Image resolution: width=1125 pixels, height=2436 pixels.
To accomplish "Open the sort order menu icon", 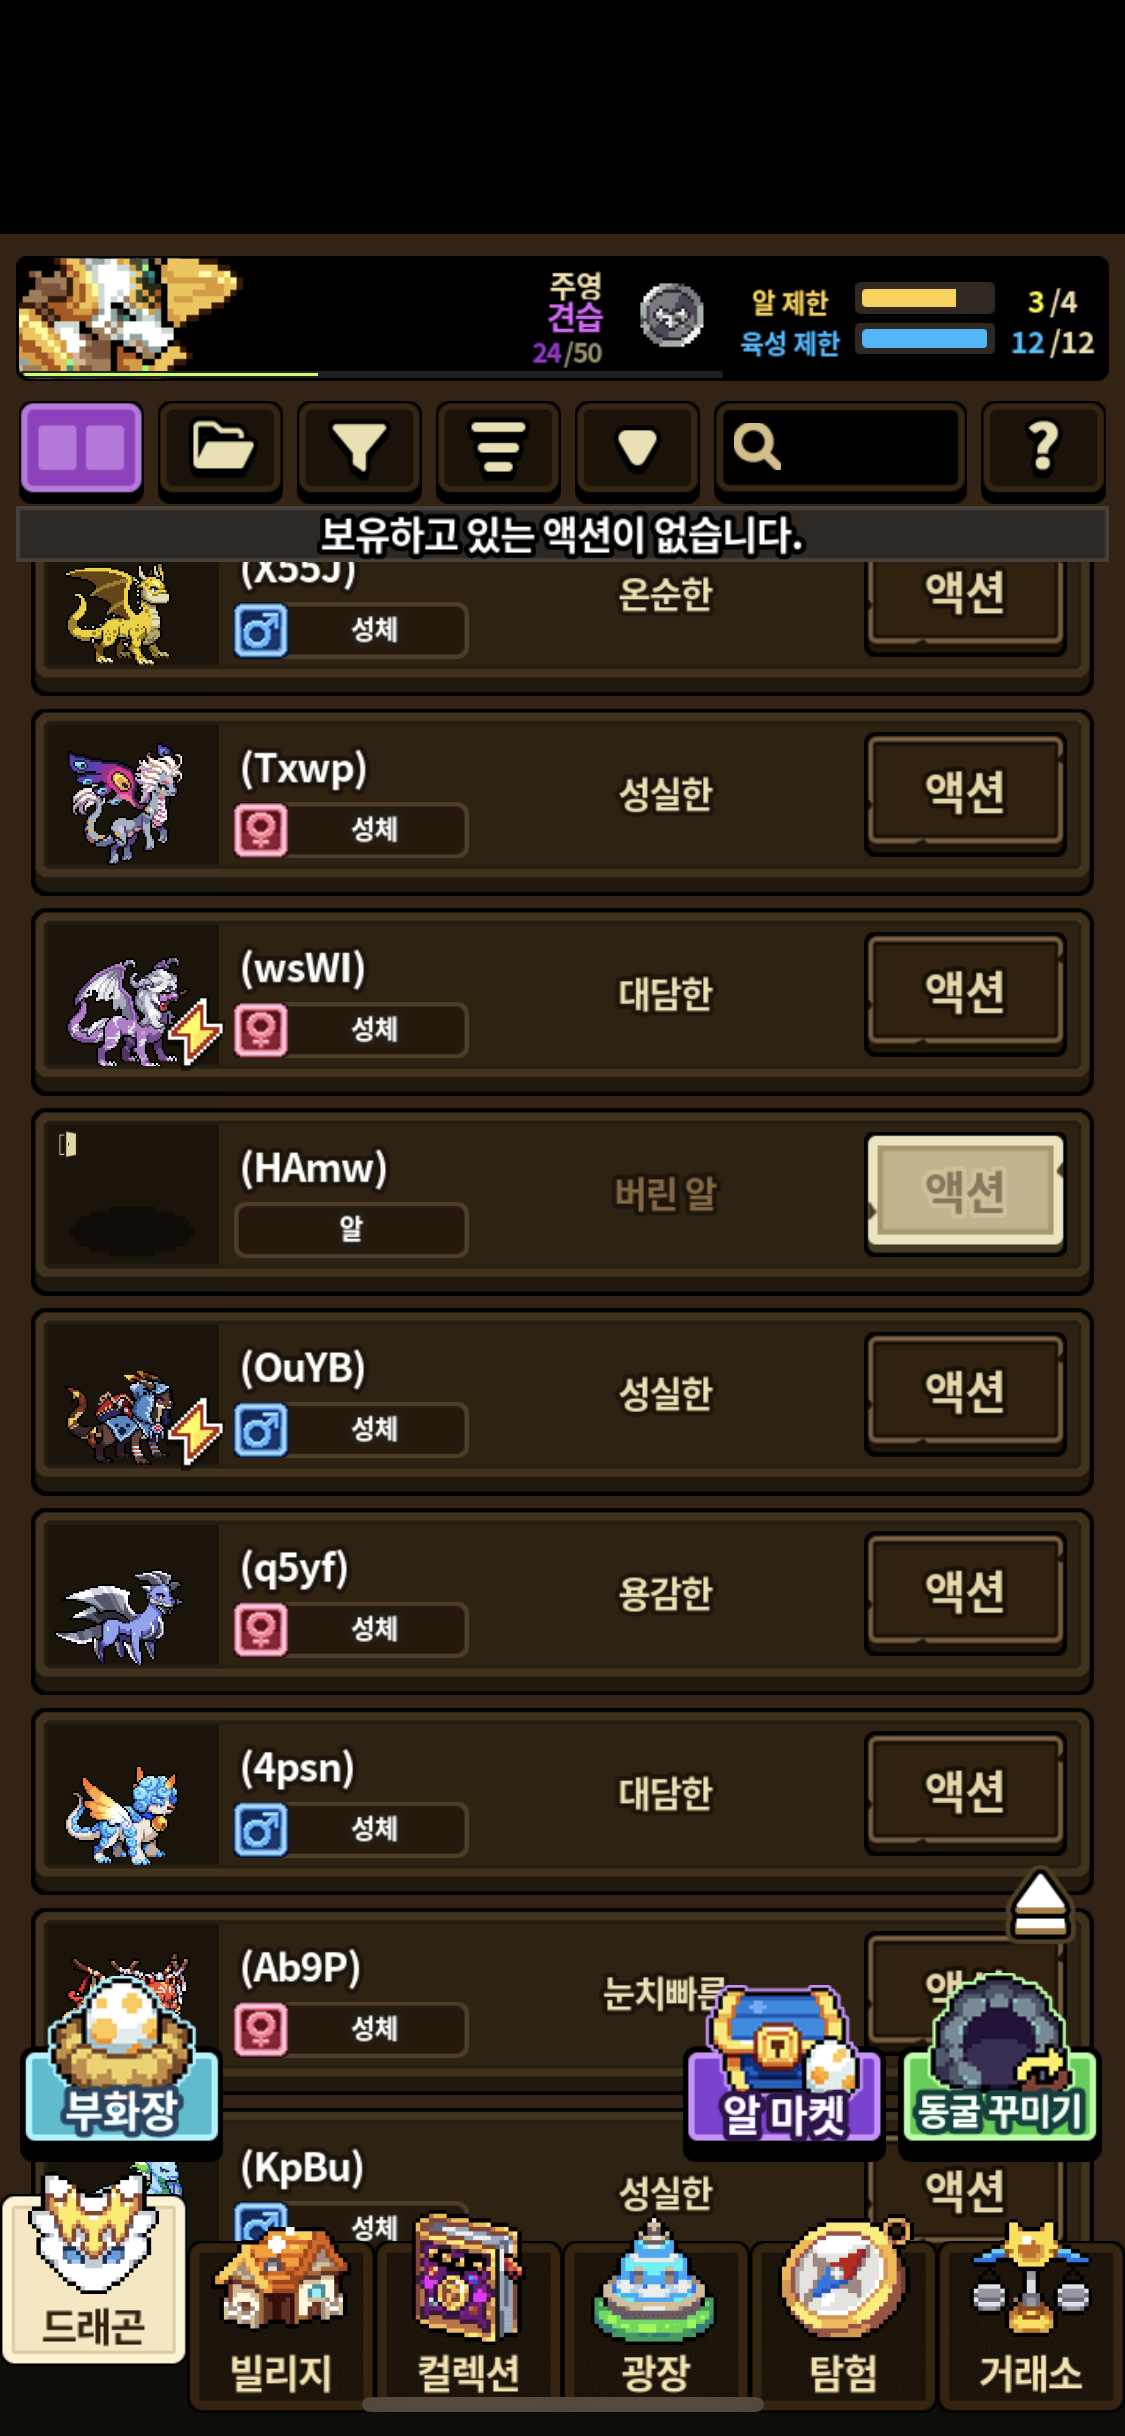I will pyautogui.click(x=498, y=448).
